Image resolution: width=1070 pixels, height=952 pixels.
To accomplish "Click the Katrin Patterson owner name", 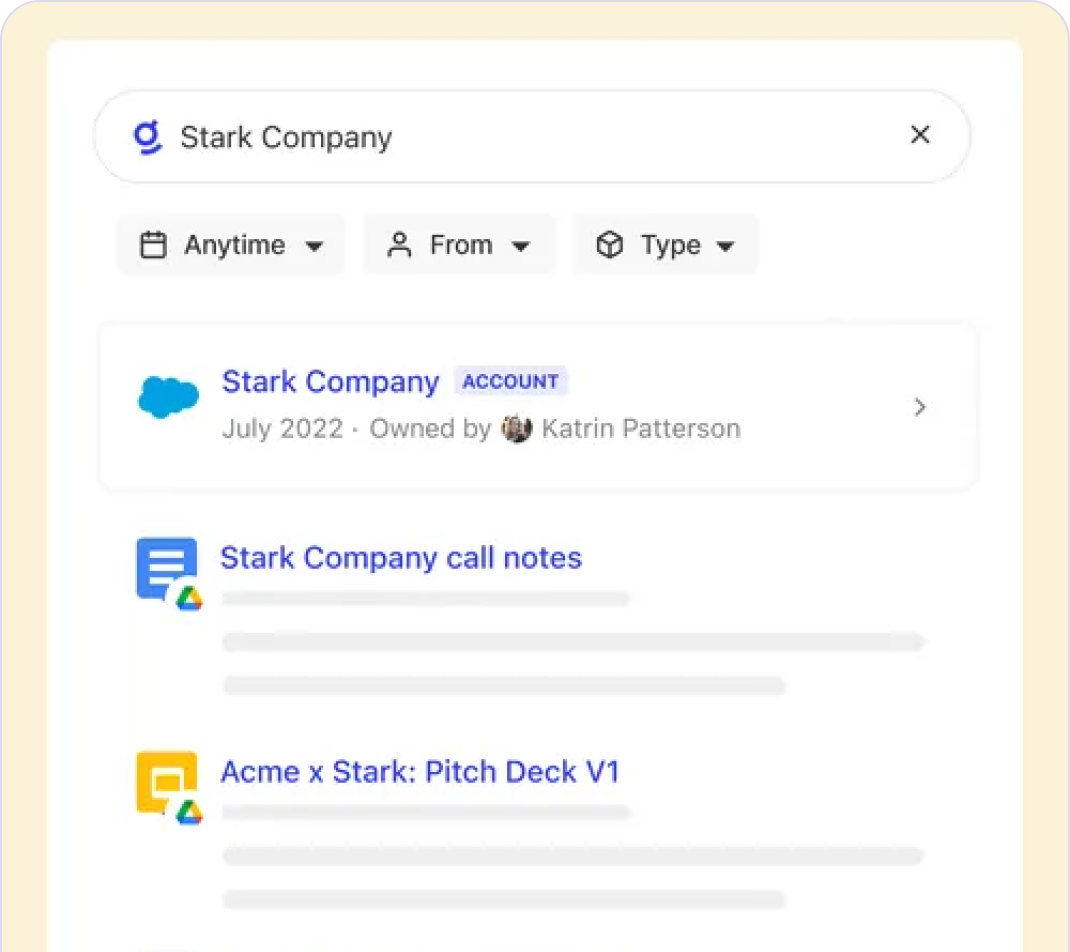I will click(x=641, y=429).
